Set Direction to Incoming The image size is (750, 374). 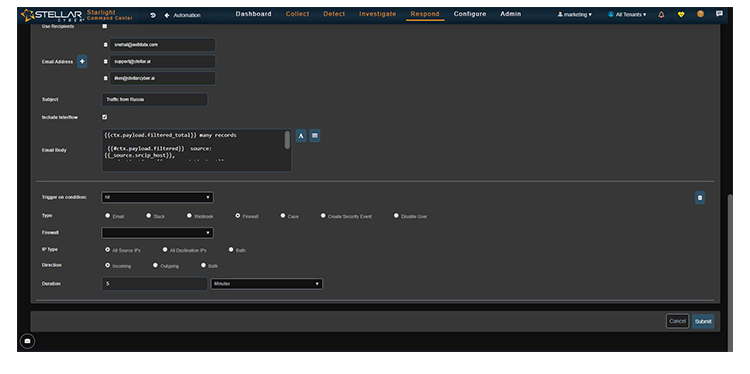[108, 265]
